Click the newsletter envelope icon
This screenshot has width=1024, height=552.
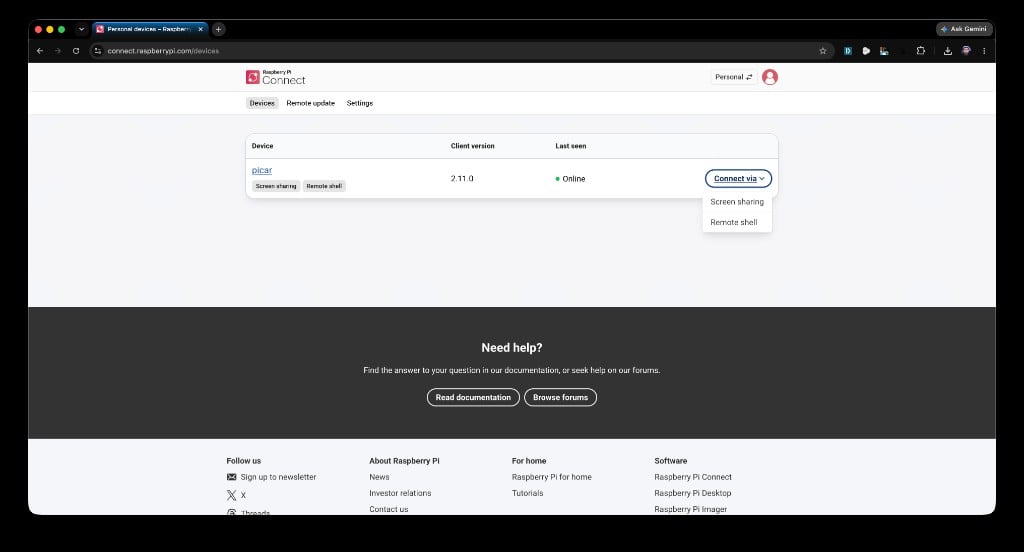coord(231,477)
